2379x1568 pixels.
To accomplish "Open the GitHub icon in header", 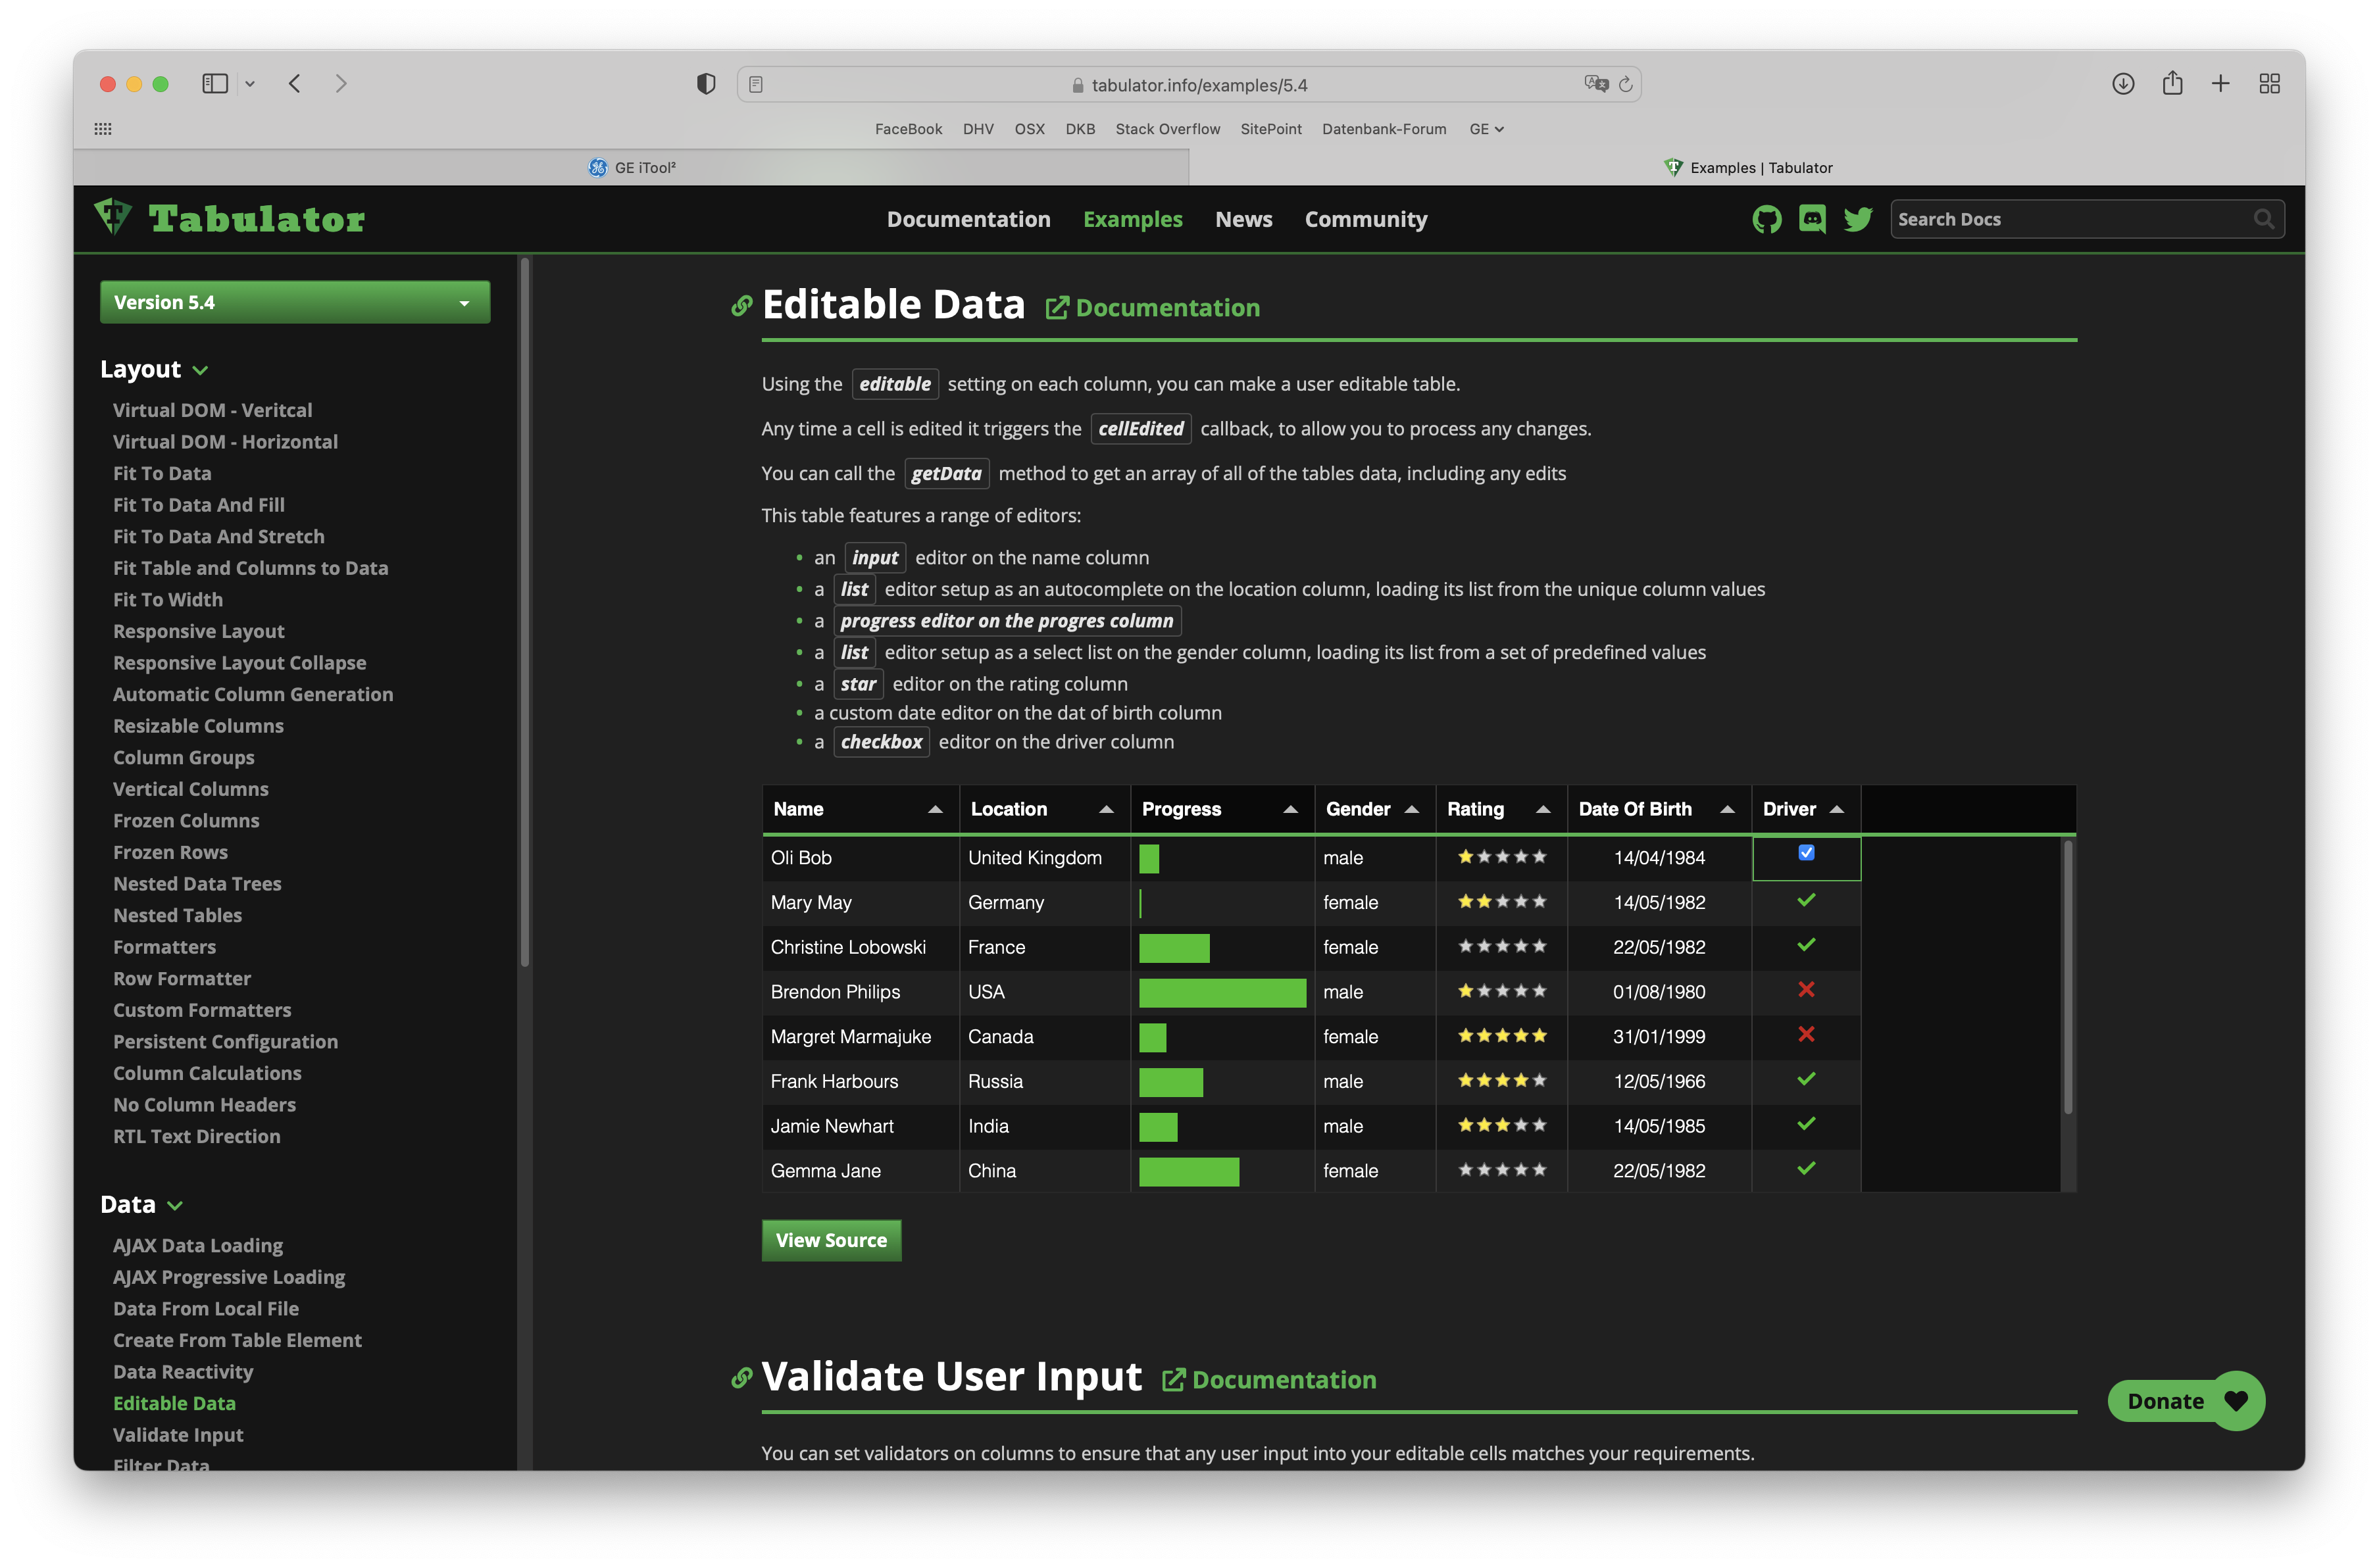I will pyautogui.click(x=1766, y=219).
